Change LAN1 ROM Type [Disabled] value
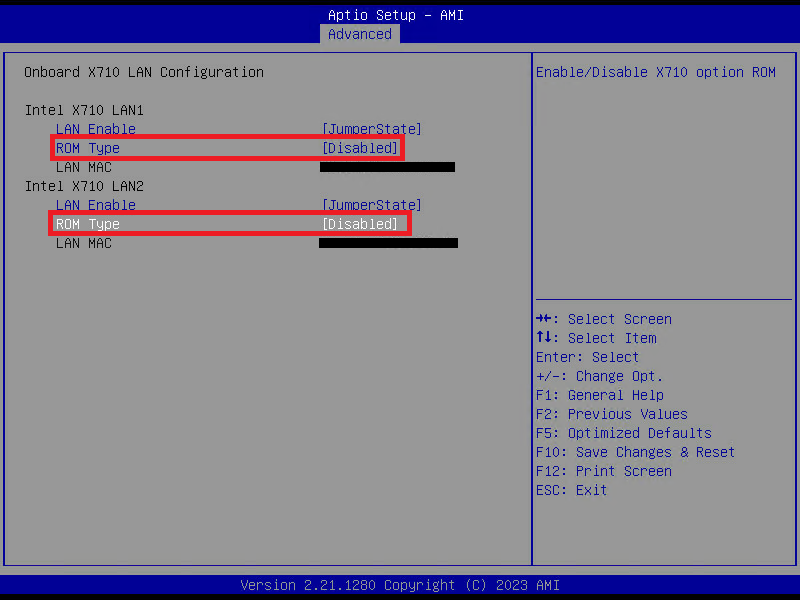Viewport: 800px width, 600px height. click(x=360, y=148)
